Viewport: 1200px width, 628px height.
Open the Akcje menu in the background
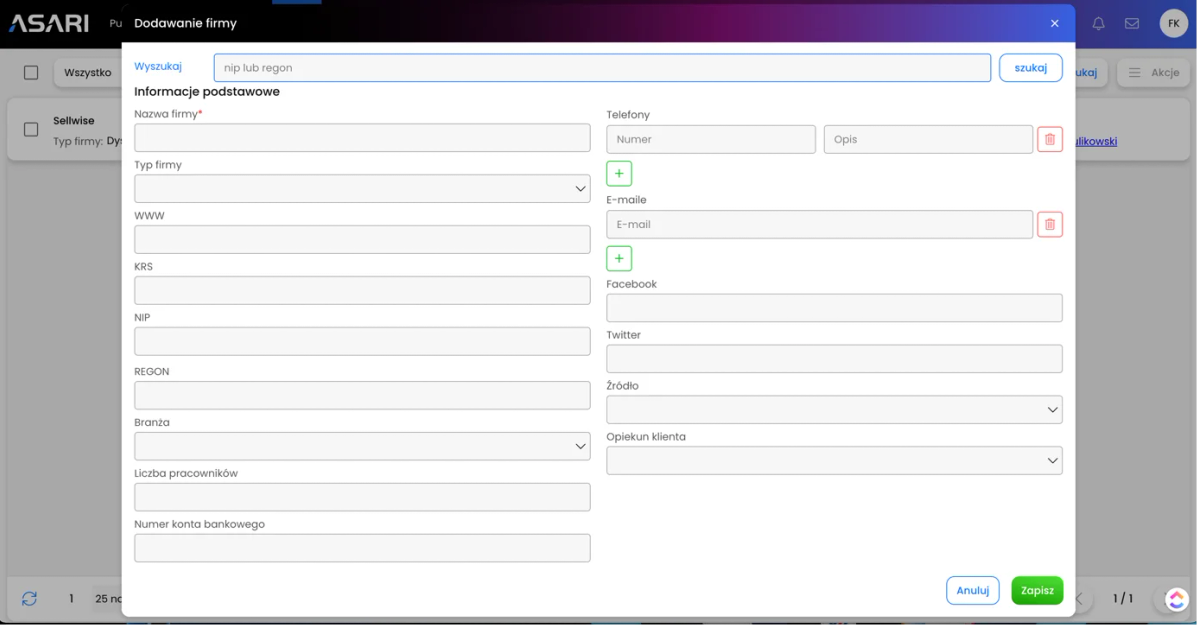pyautogui.click(x=1155, y=72)
